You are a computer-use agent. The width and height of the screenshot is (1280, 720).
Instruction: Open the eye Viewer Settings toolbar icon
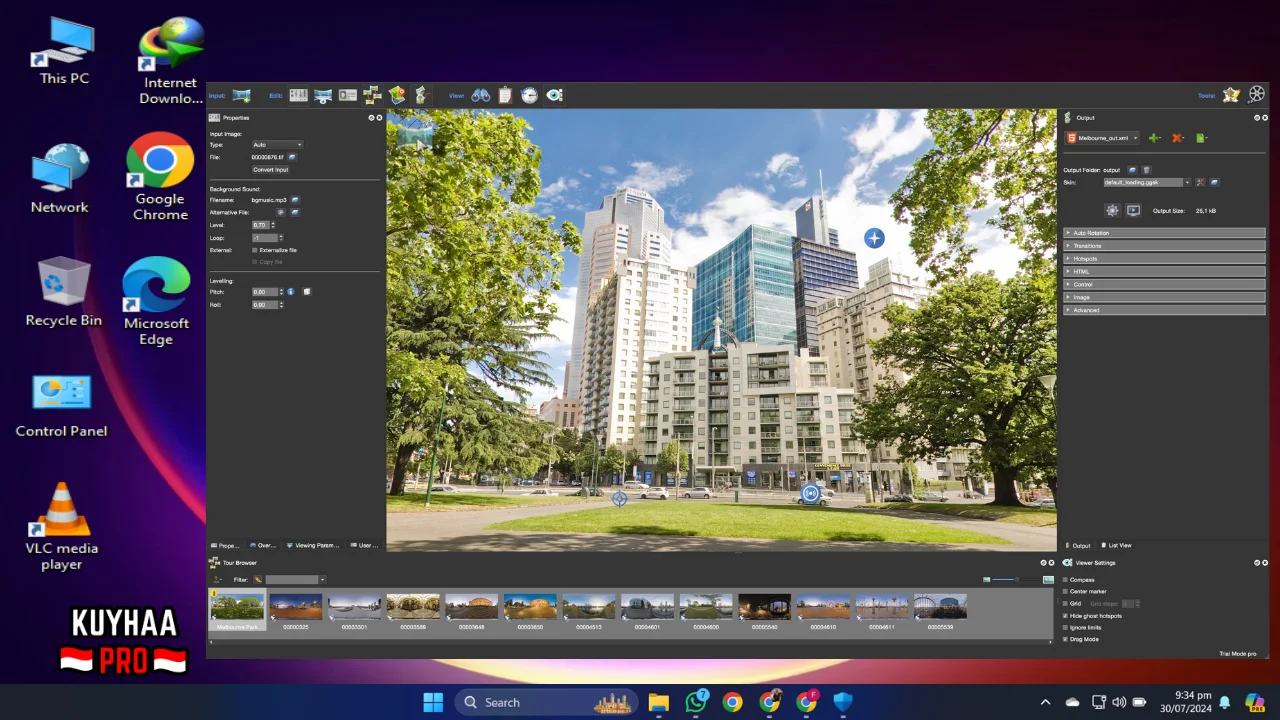(554, 95)
